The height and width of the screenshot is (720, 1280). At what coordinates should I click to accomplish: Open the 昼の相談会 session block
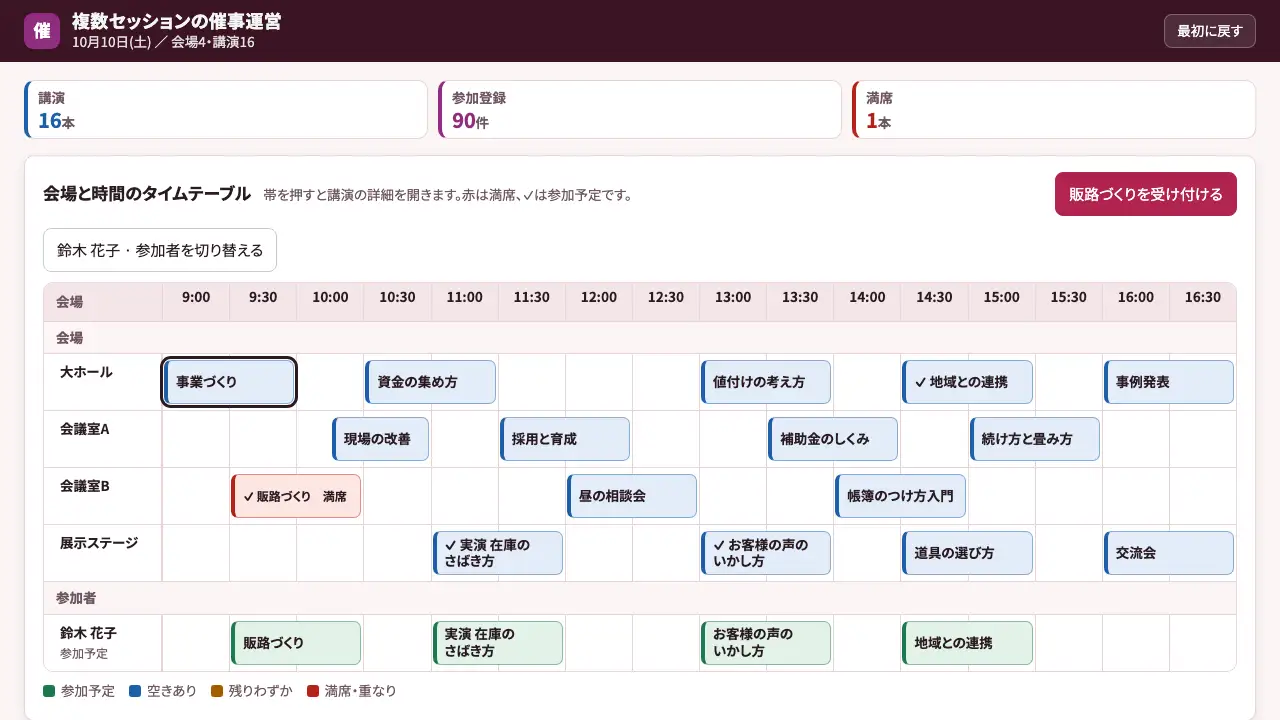click(632, 496)
